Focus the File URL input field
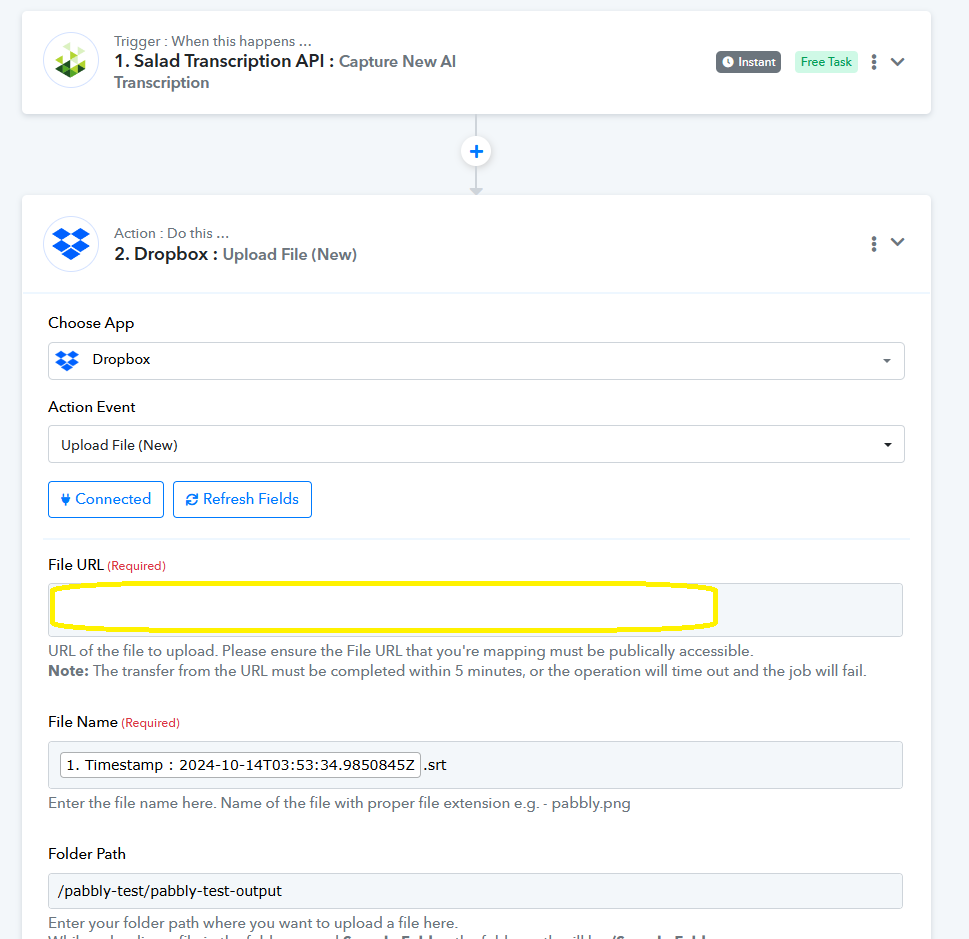The width and height of the screenshot is (969, 939). (x=475, y=610)
